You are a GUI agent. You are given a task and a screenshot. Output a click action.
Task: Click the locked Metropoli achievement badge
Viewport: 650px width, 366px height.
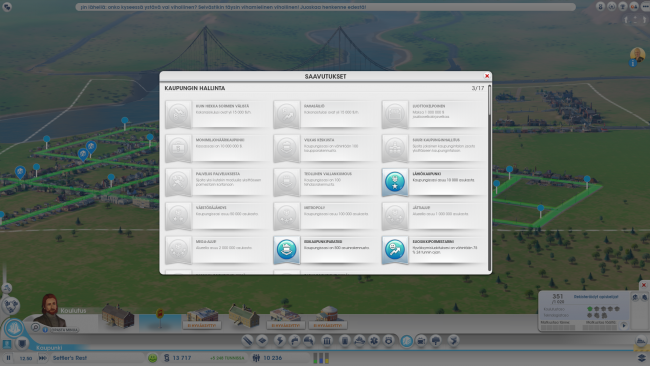[x=286, y=216]
